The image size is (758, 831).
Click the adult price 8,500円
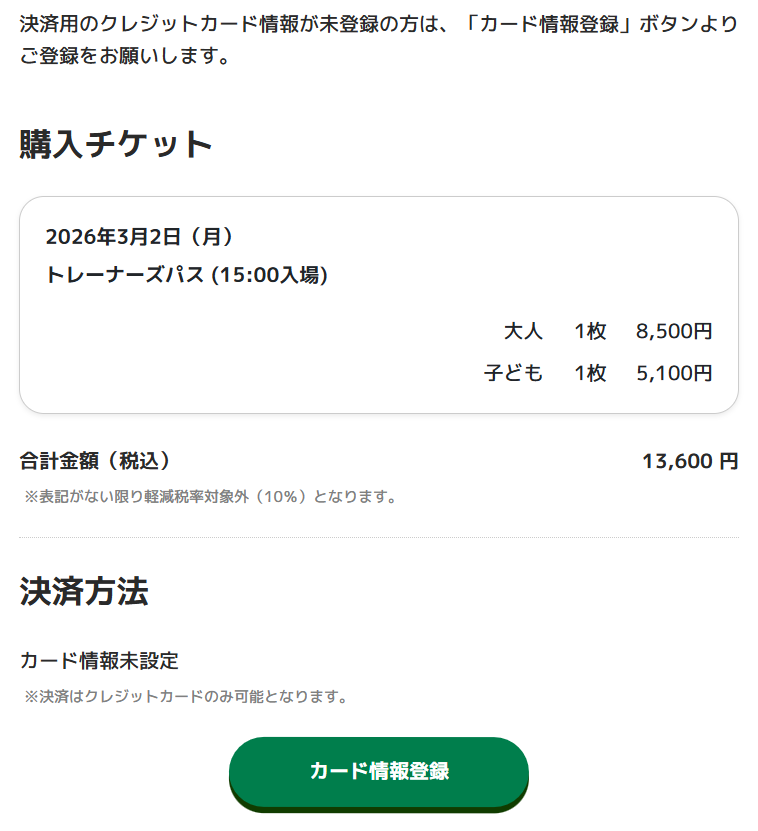[673, 331]
